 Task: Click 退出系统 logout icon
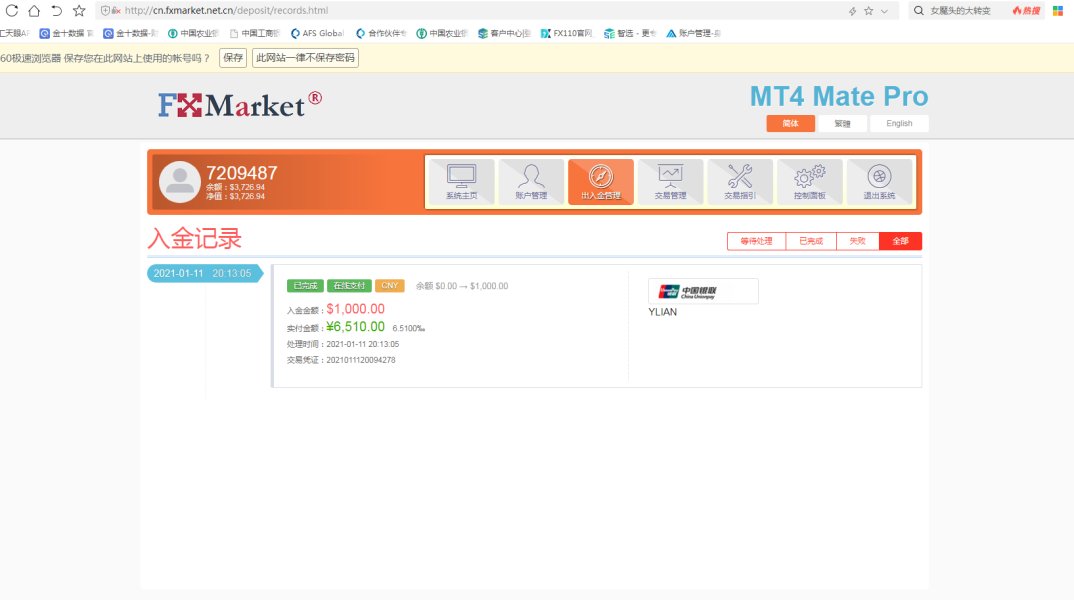coord(879,182)
